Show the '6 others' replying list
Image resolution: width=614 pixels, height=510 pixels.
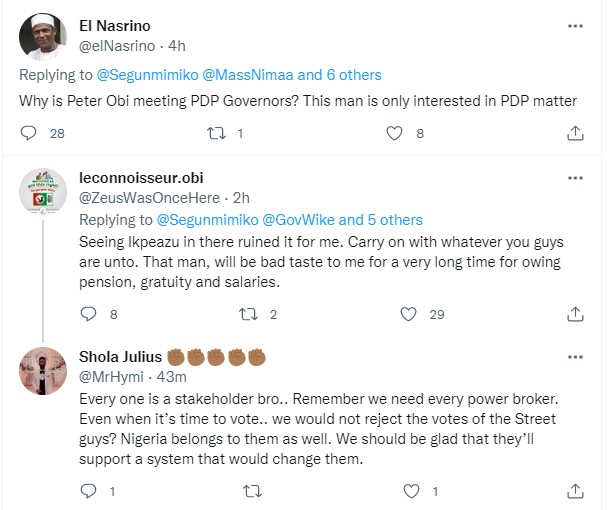click(346, 74)
